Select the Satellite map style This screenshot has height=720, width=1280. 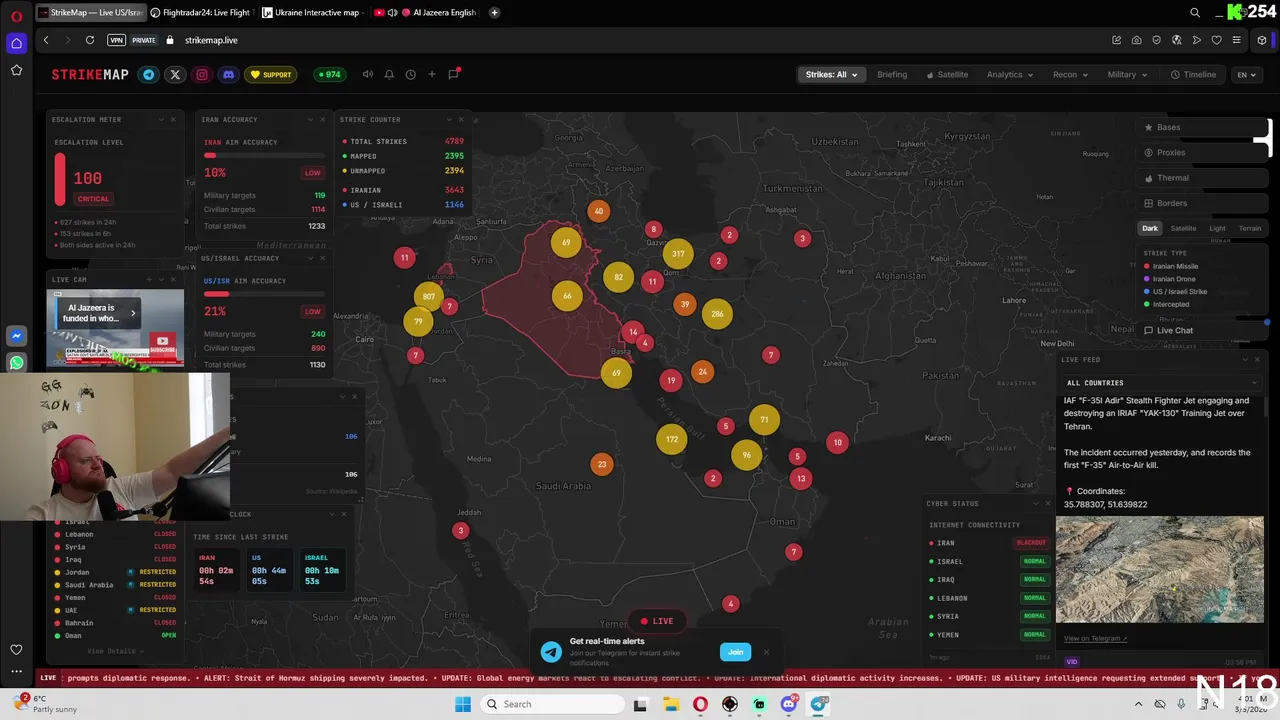[1183, 228]
